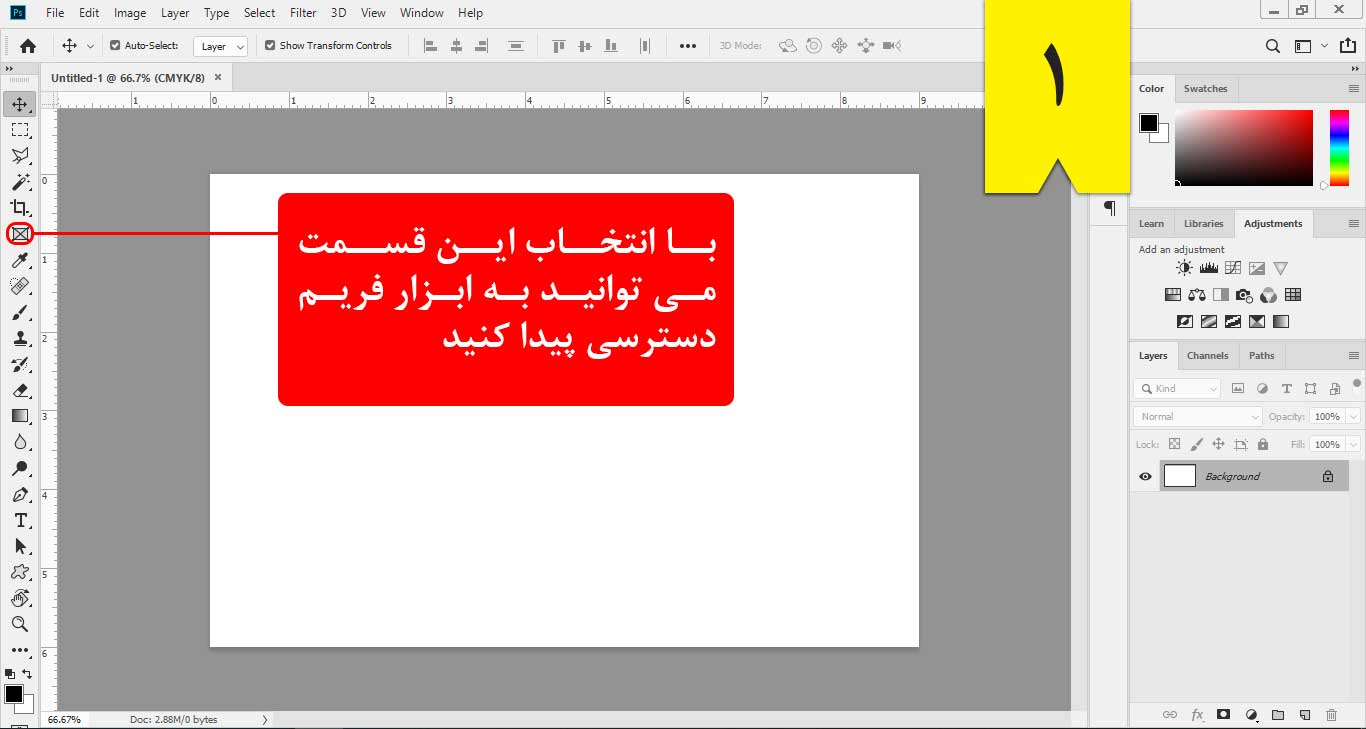The height and width of the screenshot is (729, 1366).
Task: Select the Pen tool
Action: (x=20, y=494)
